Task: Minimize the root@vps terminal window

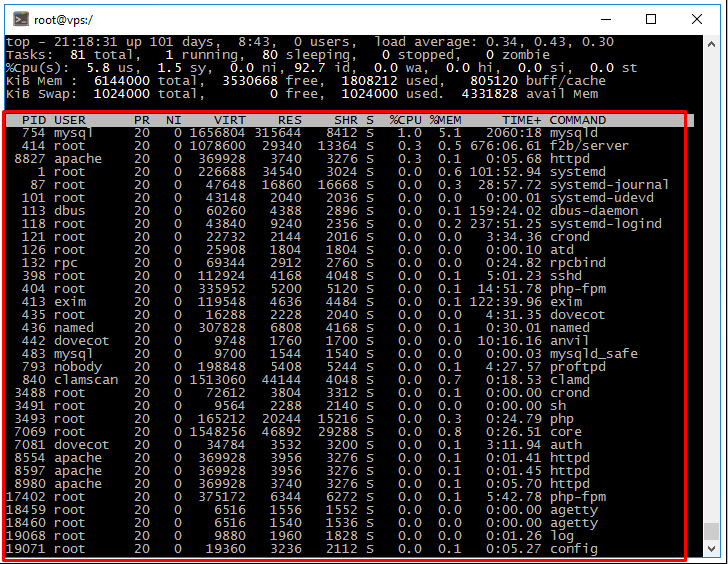Action: coord(605,18)
